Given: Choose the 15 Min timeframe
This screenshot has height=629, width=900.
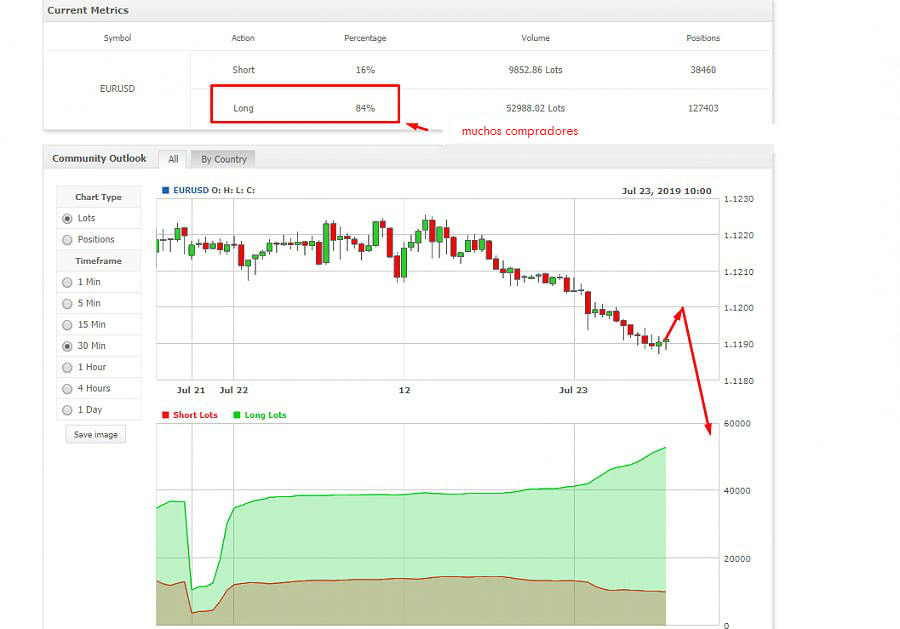Looking at the screenshot, I should [67, 325].
